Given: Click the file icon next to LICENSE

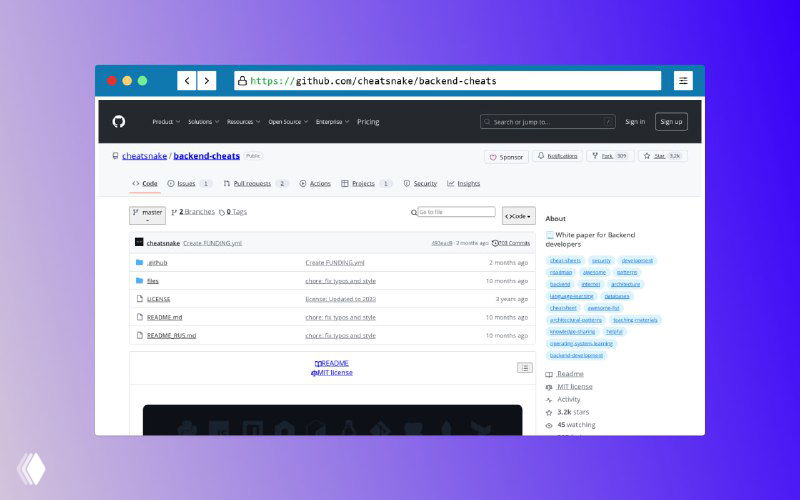Looking at the screenshot, I should coord(139,299).
